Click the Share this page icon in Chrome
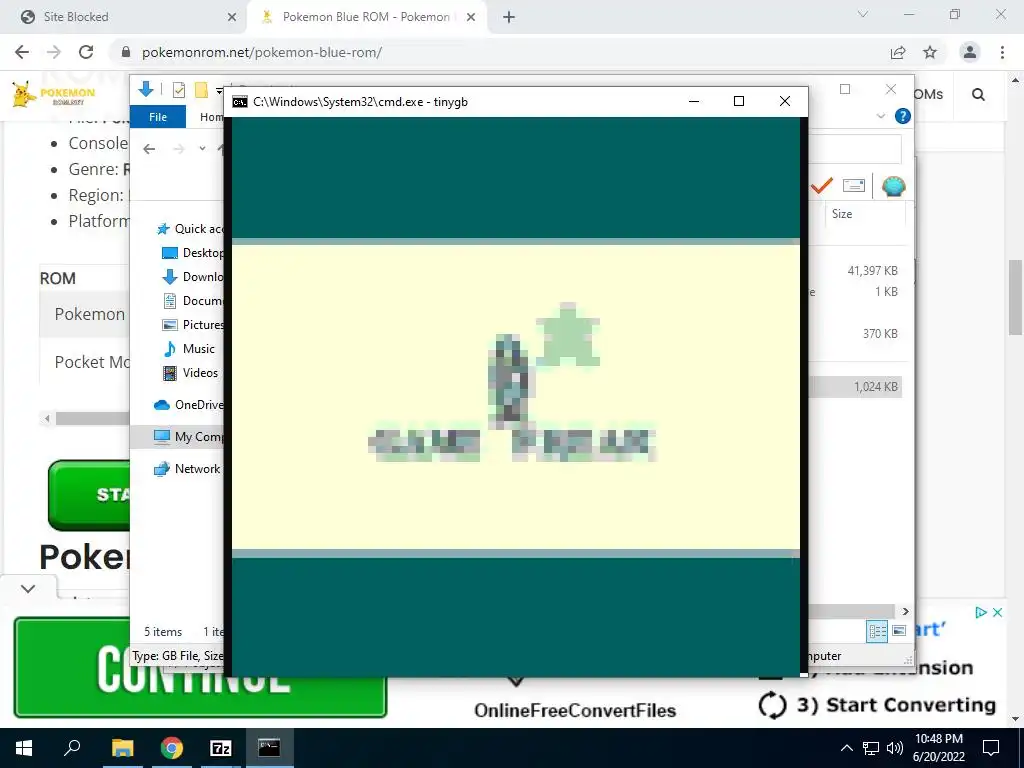 (x=899, y=52)
